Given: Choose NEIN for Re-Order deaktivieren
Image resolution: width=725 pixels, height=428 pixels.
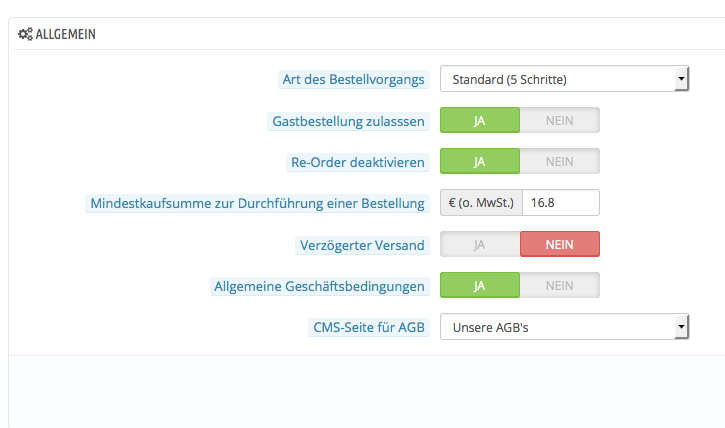Looking at the screenshot, I should tap(559, 161).
